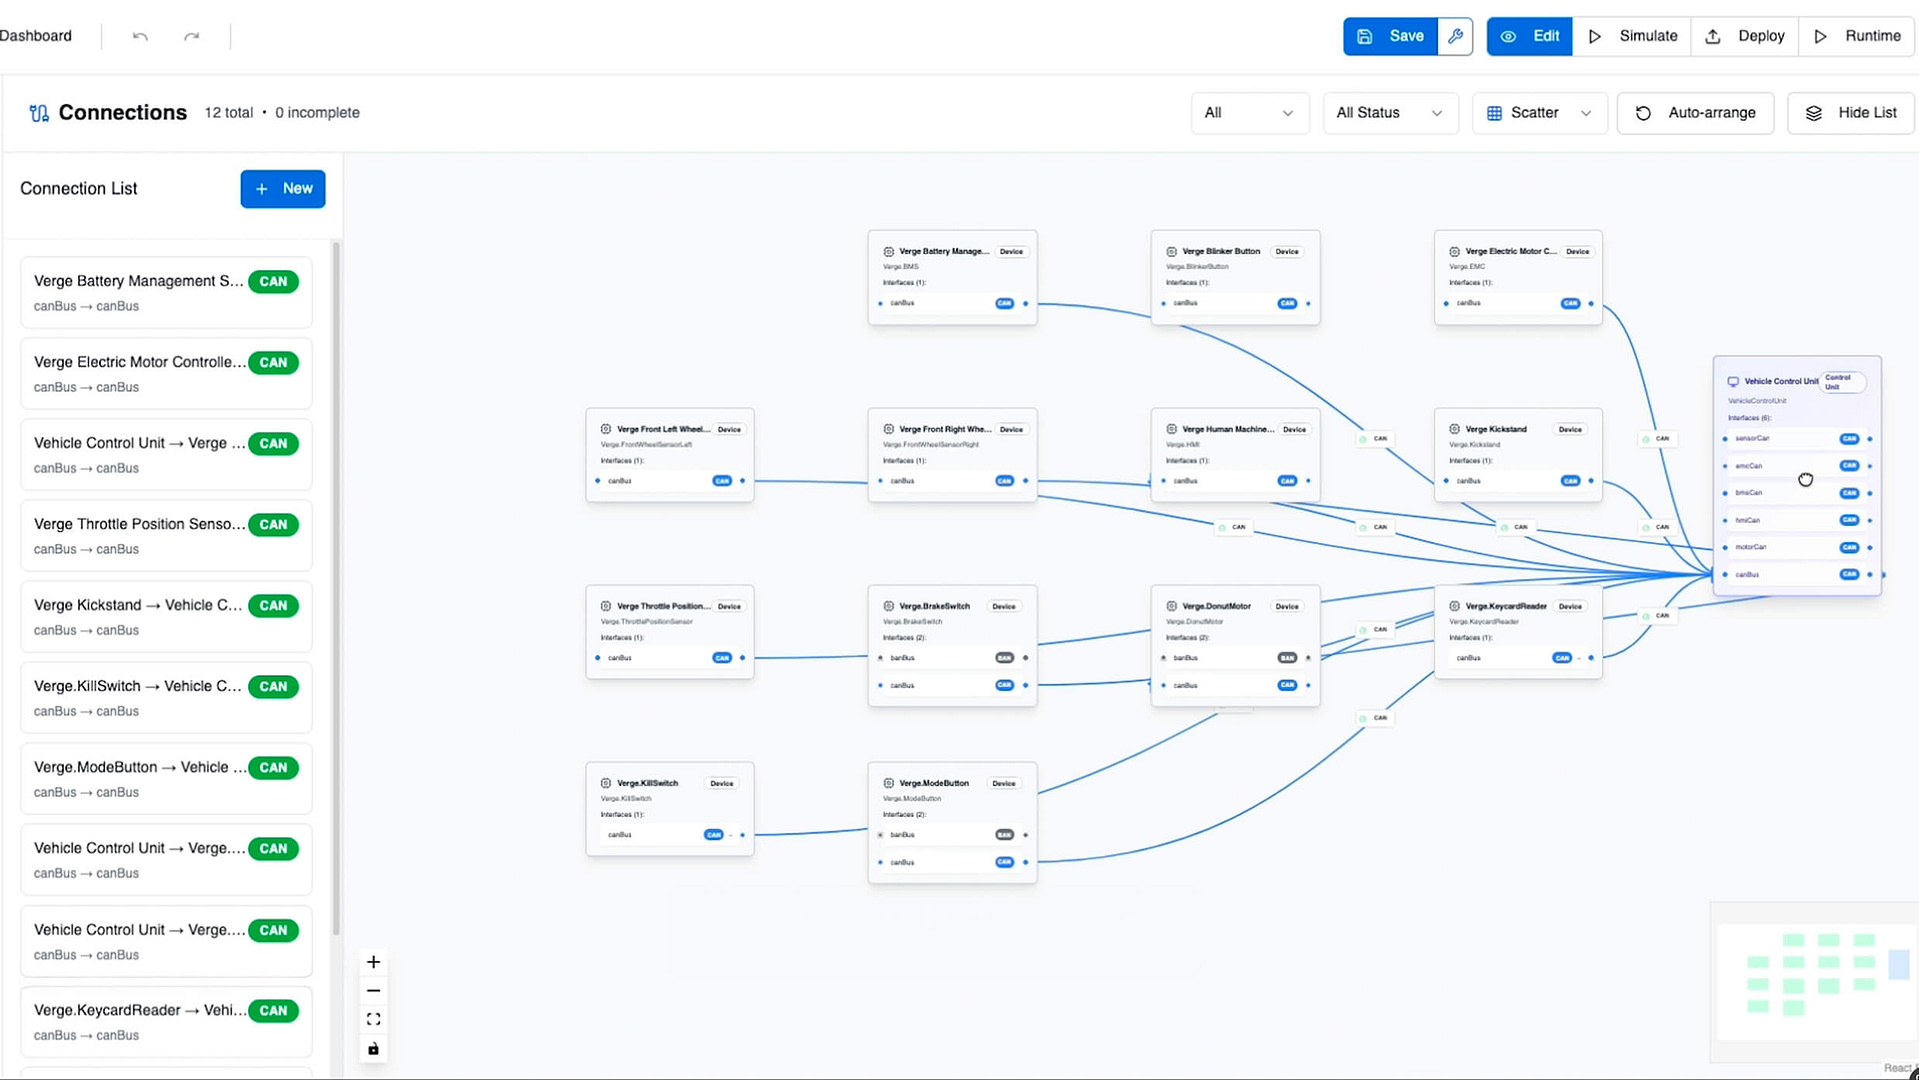The height and width of the screenshot is (1080, 1919).
Task: Click gear icon on Verge.DonutMotor node
Action: coord(1171,606)
